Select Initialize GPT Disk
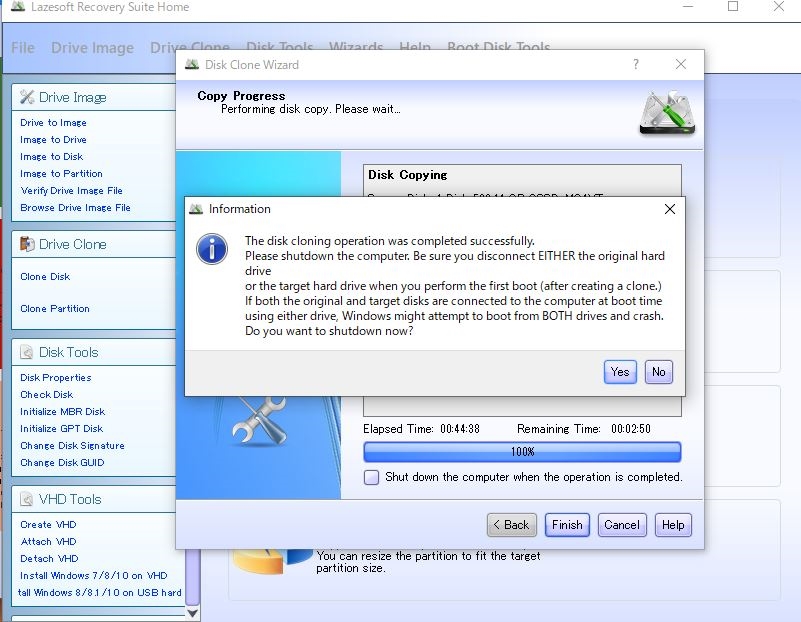 pos(61,428)
